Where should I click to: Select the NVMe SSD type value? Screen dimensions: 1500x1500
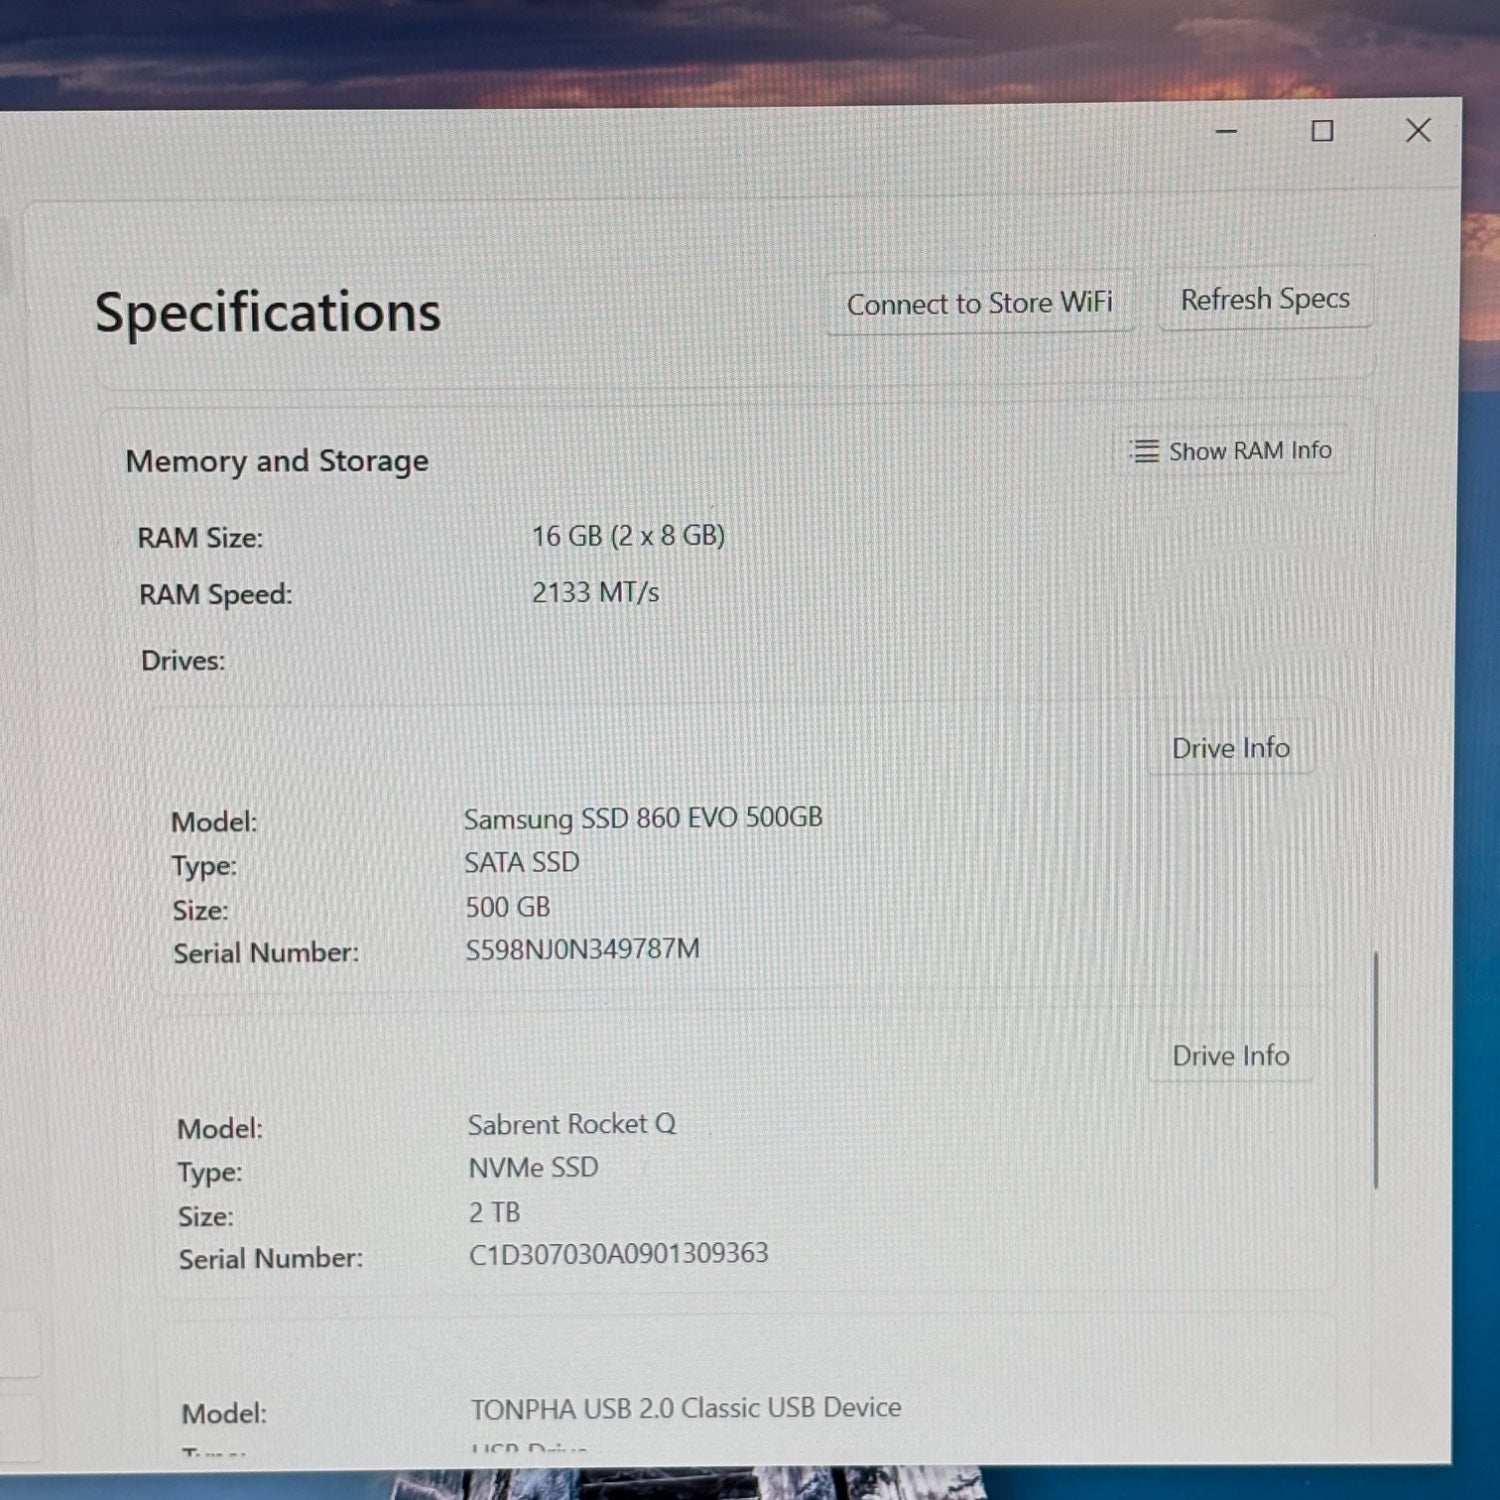tap(533, 1167)
